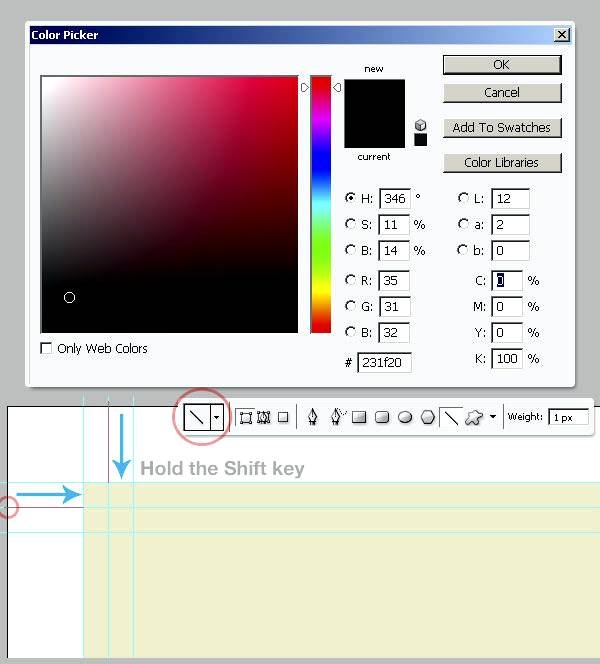Click the brightness field showing 14

pyautogui.click(x=394, y=251)
